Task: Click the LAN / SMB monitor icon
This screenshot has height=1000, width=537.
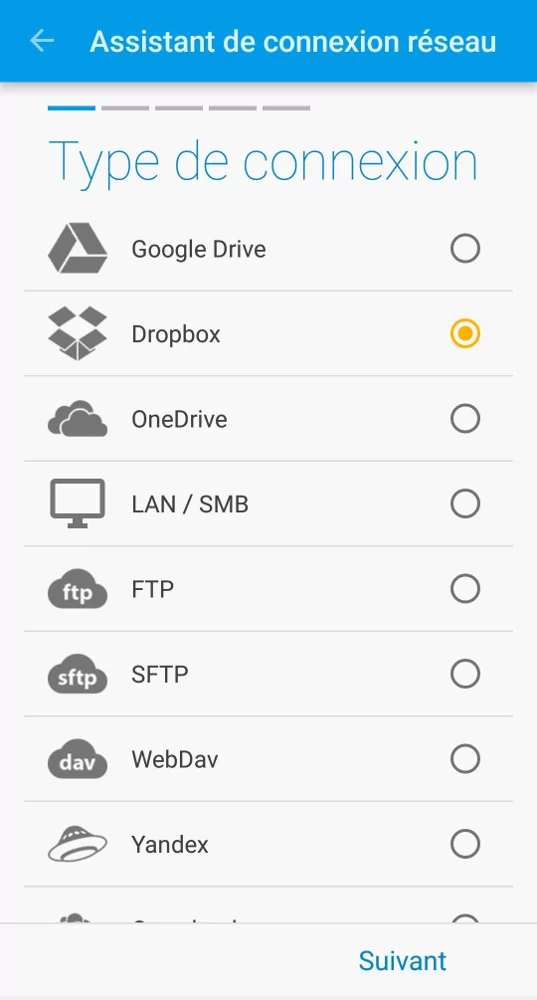Action: point(77,504)
